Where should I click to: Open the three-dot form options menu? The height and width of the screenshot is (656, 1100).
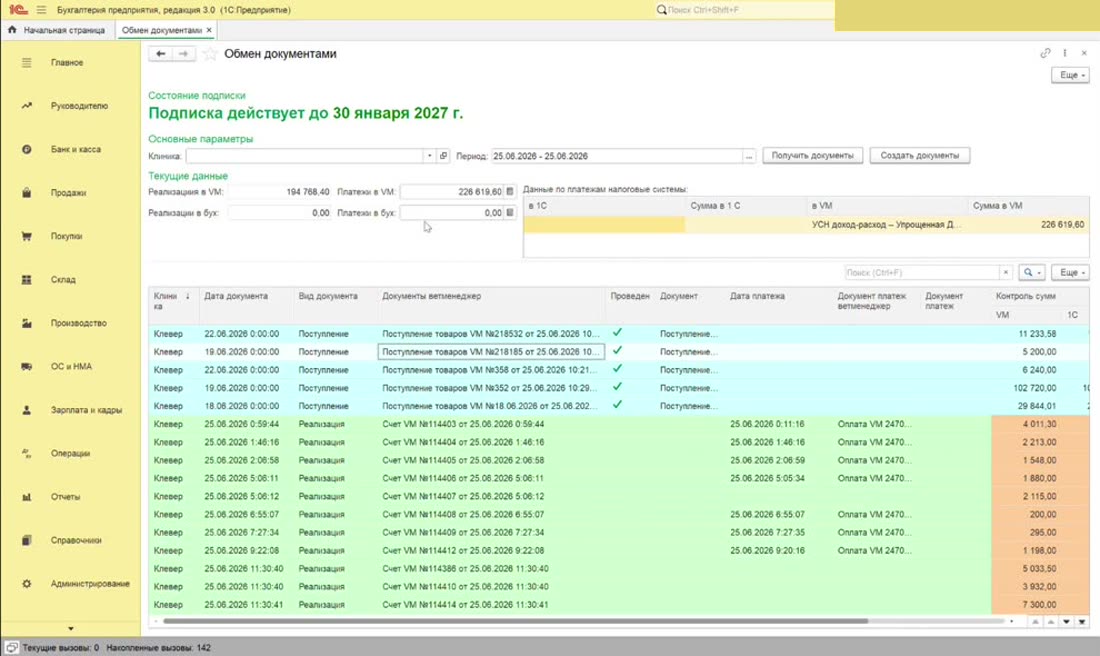(1065, 53)
